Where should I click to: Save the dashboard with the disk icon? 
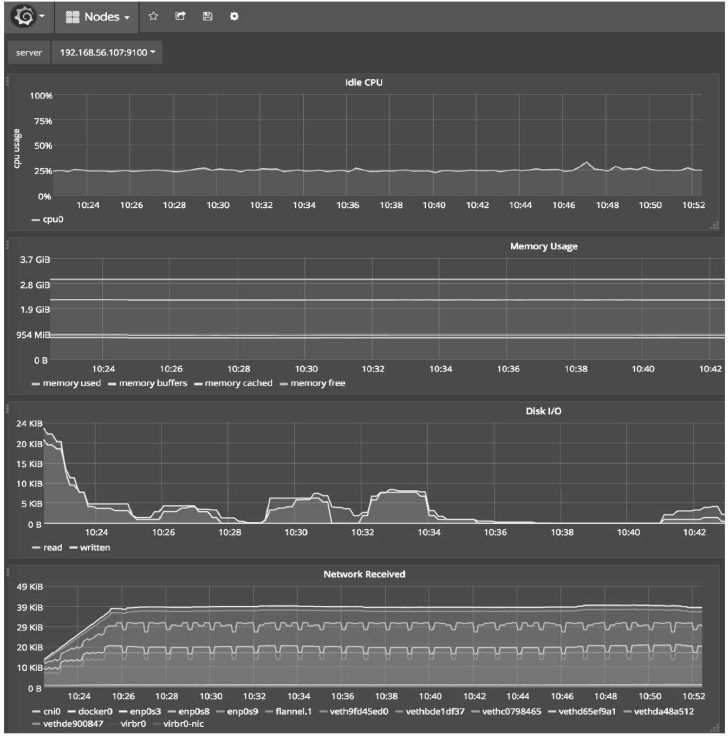(207, 16)
